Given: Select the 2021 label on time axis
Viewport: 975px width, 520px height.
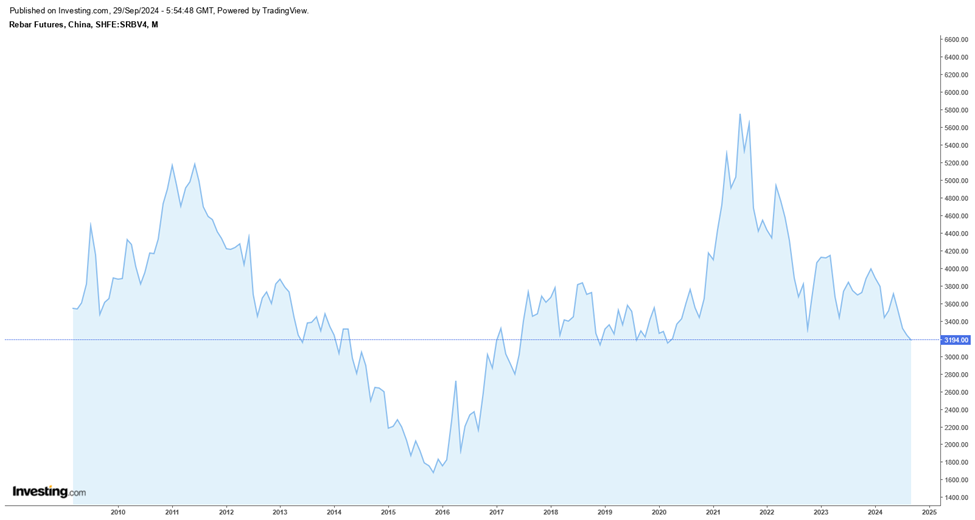Looking at the screenshot, I should (x=713, y=512).
